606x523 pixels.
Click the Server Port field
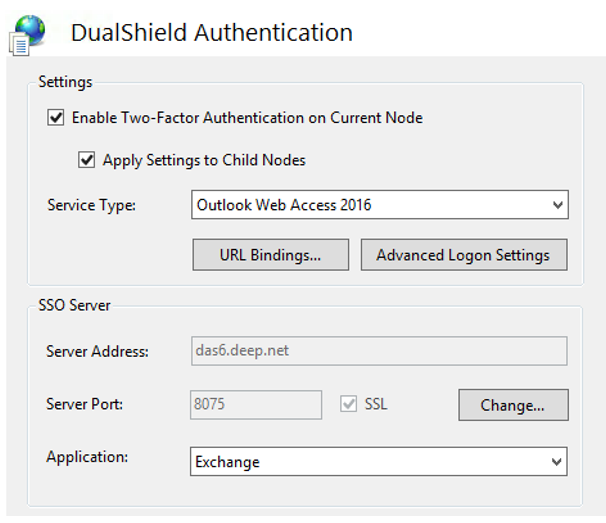[255, 405]
